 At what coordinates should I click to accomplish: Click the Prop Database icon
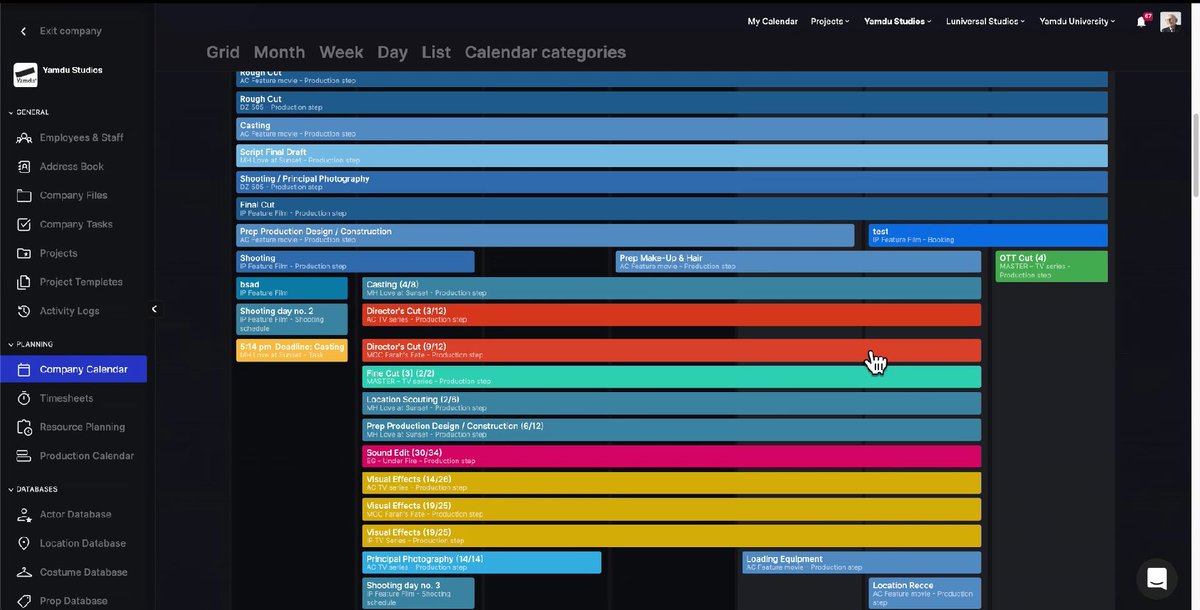pyautogui.click(x=24, y=601)
